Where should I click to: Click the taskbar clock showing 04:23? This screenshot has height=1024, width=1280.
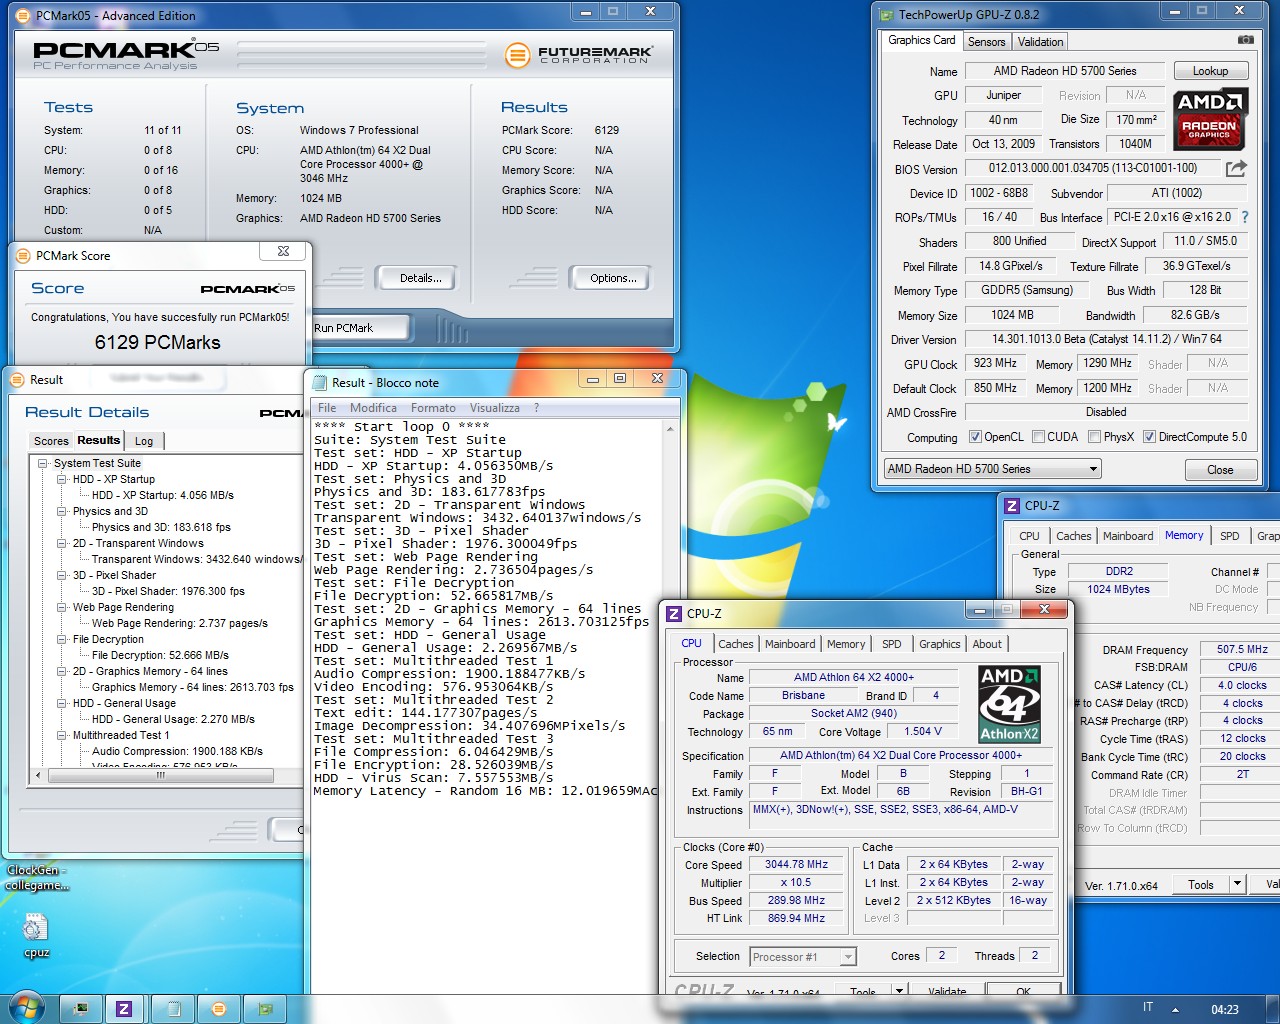pos(1224,1009)
